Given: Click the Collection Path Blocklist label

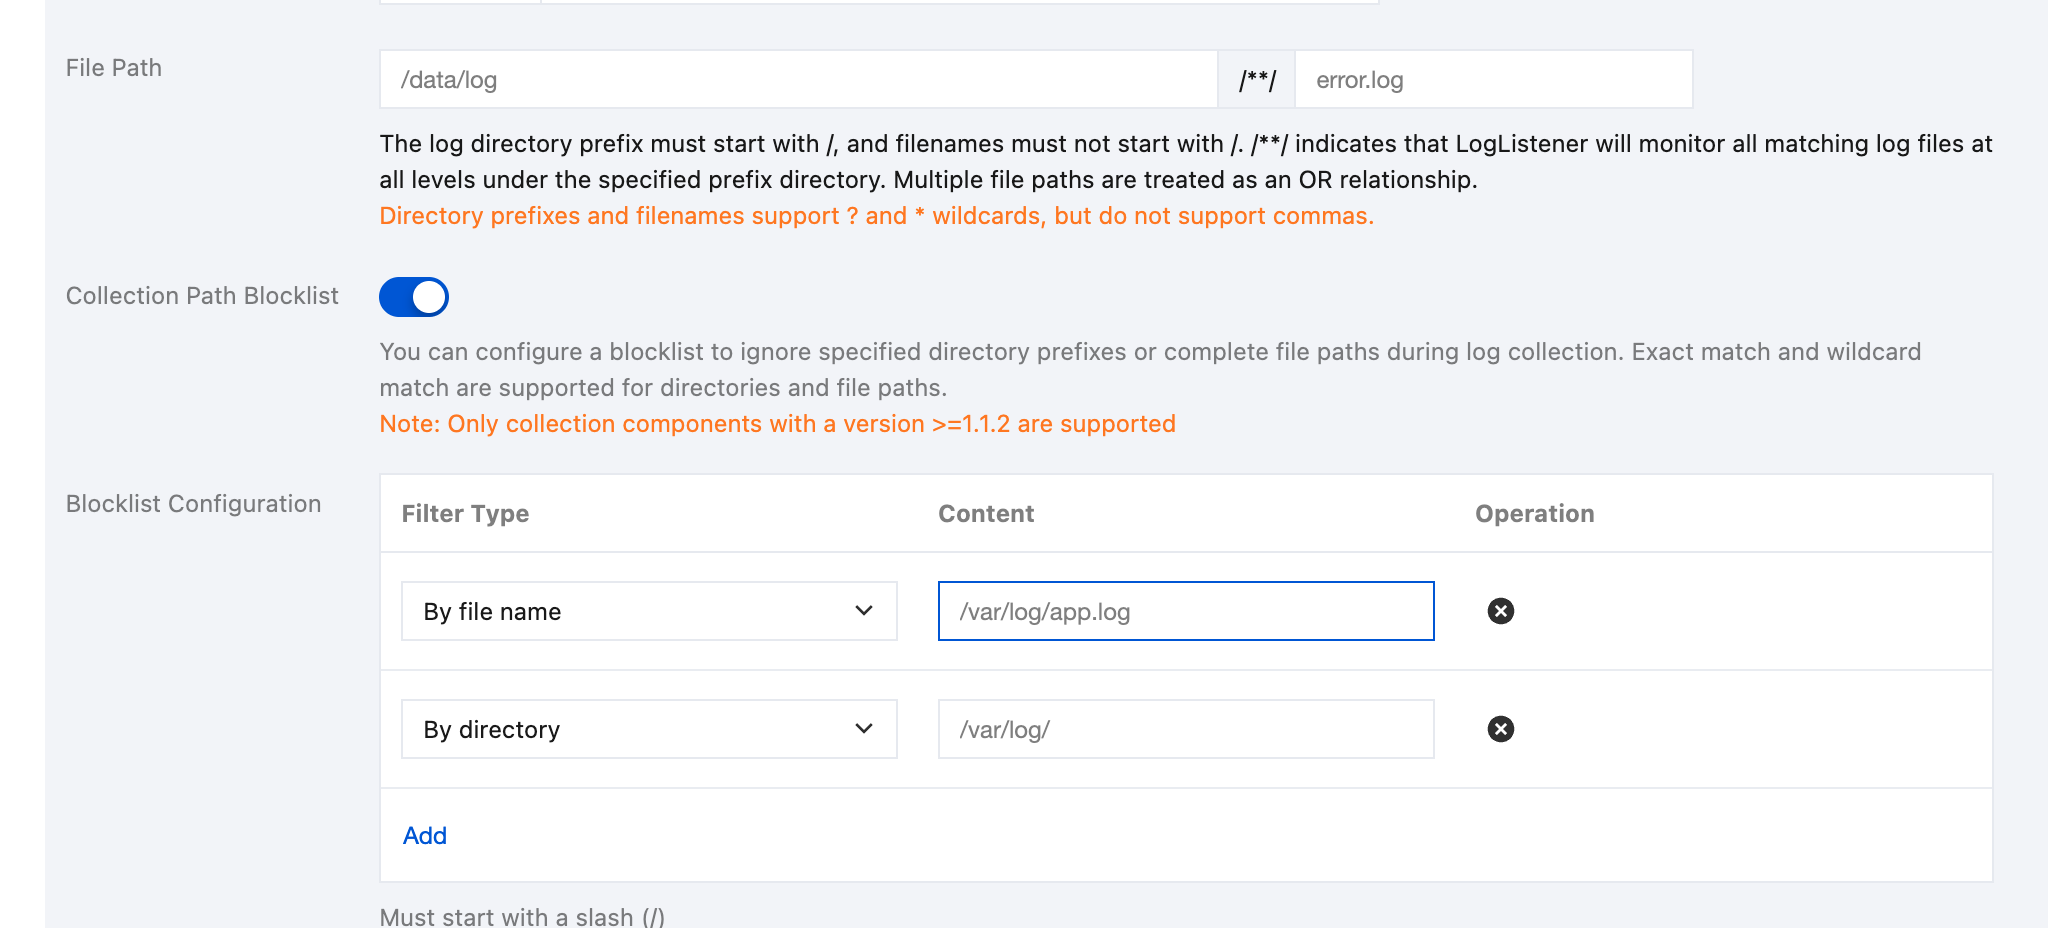Looking at the screenshot, I should point(202,296).
